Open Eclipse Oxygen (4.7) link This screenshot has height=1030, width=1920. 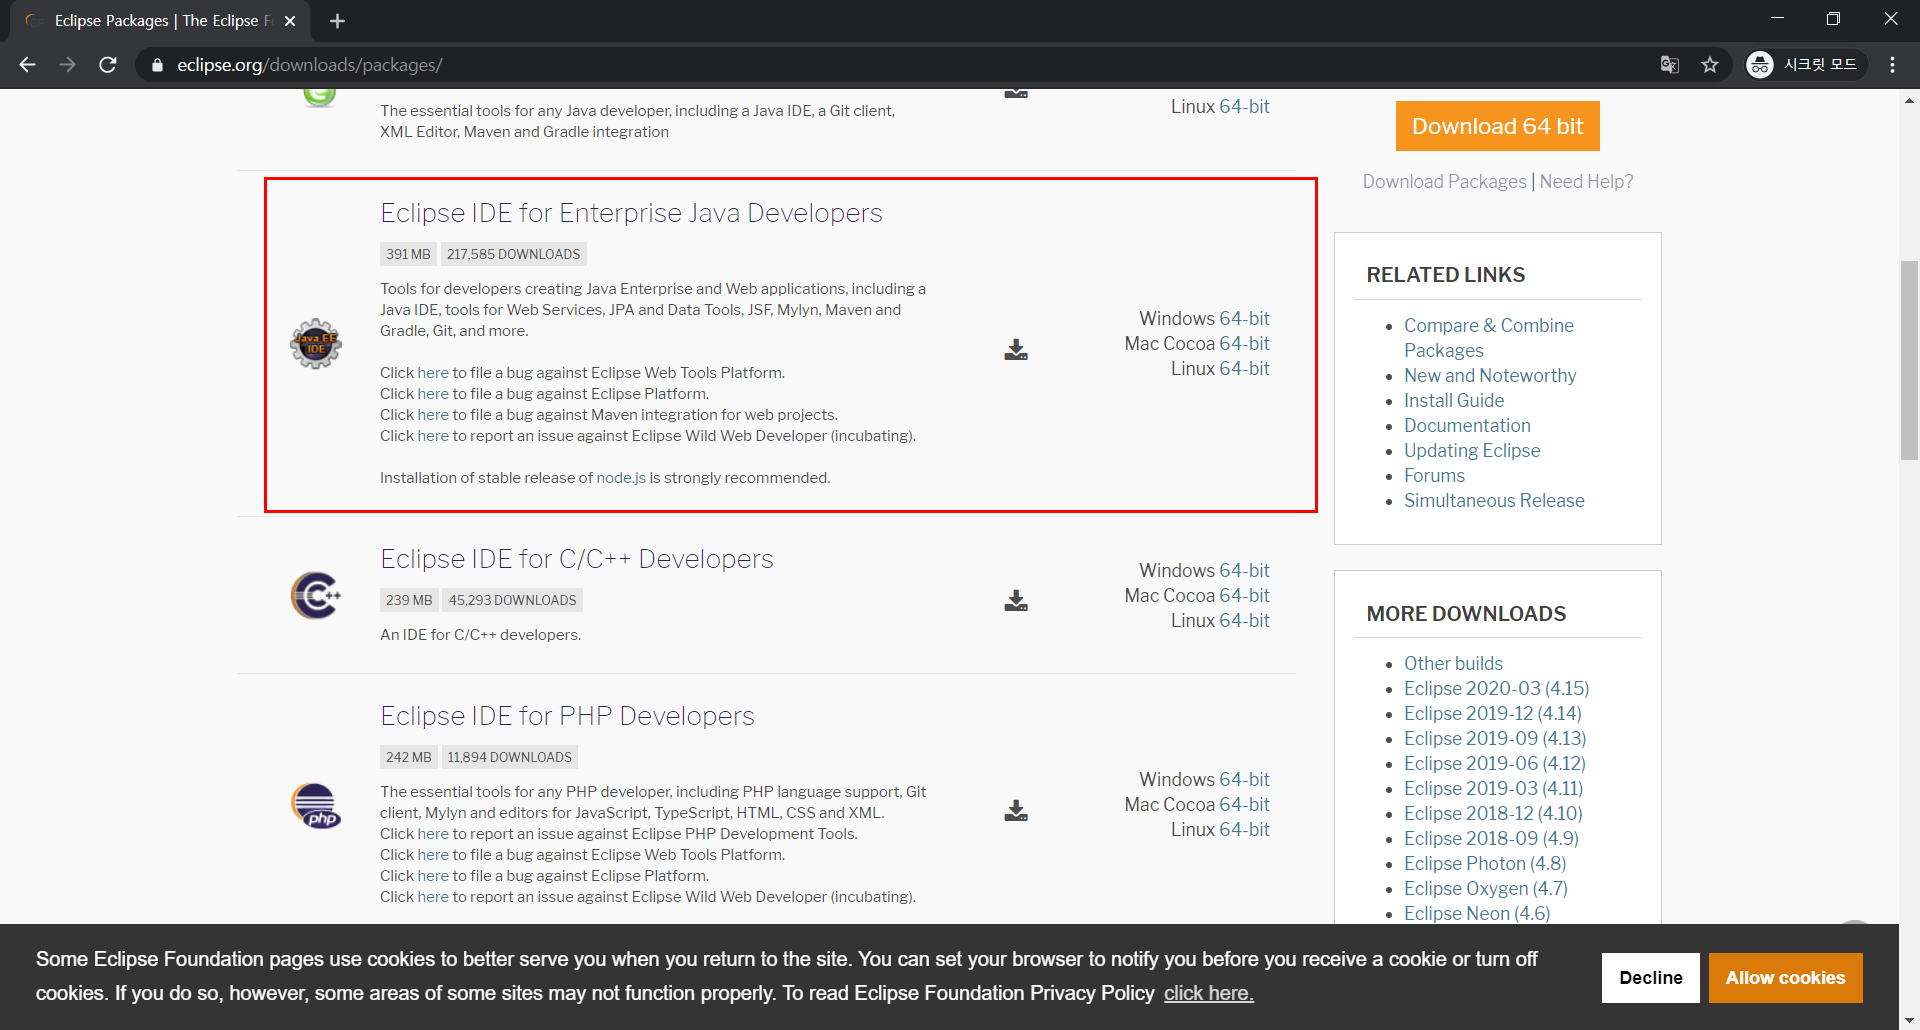click(1486, 889)
